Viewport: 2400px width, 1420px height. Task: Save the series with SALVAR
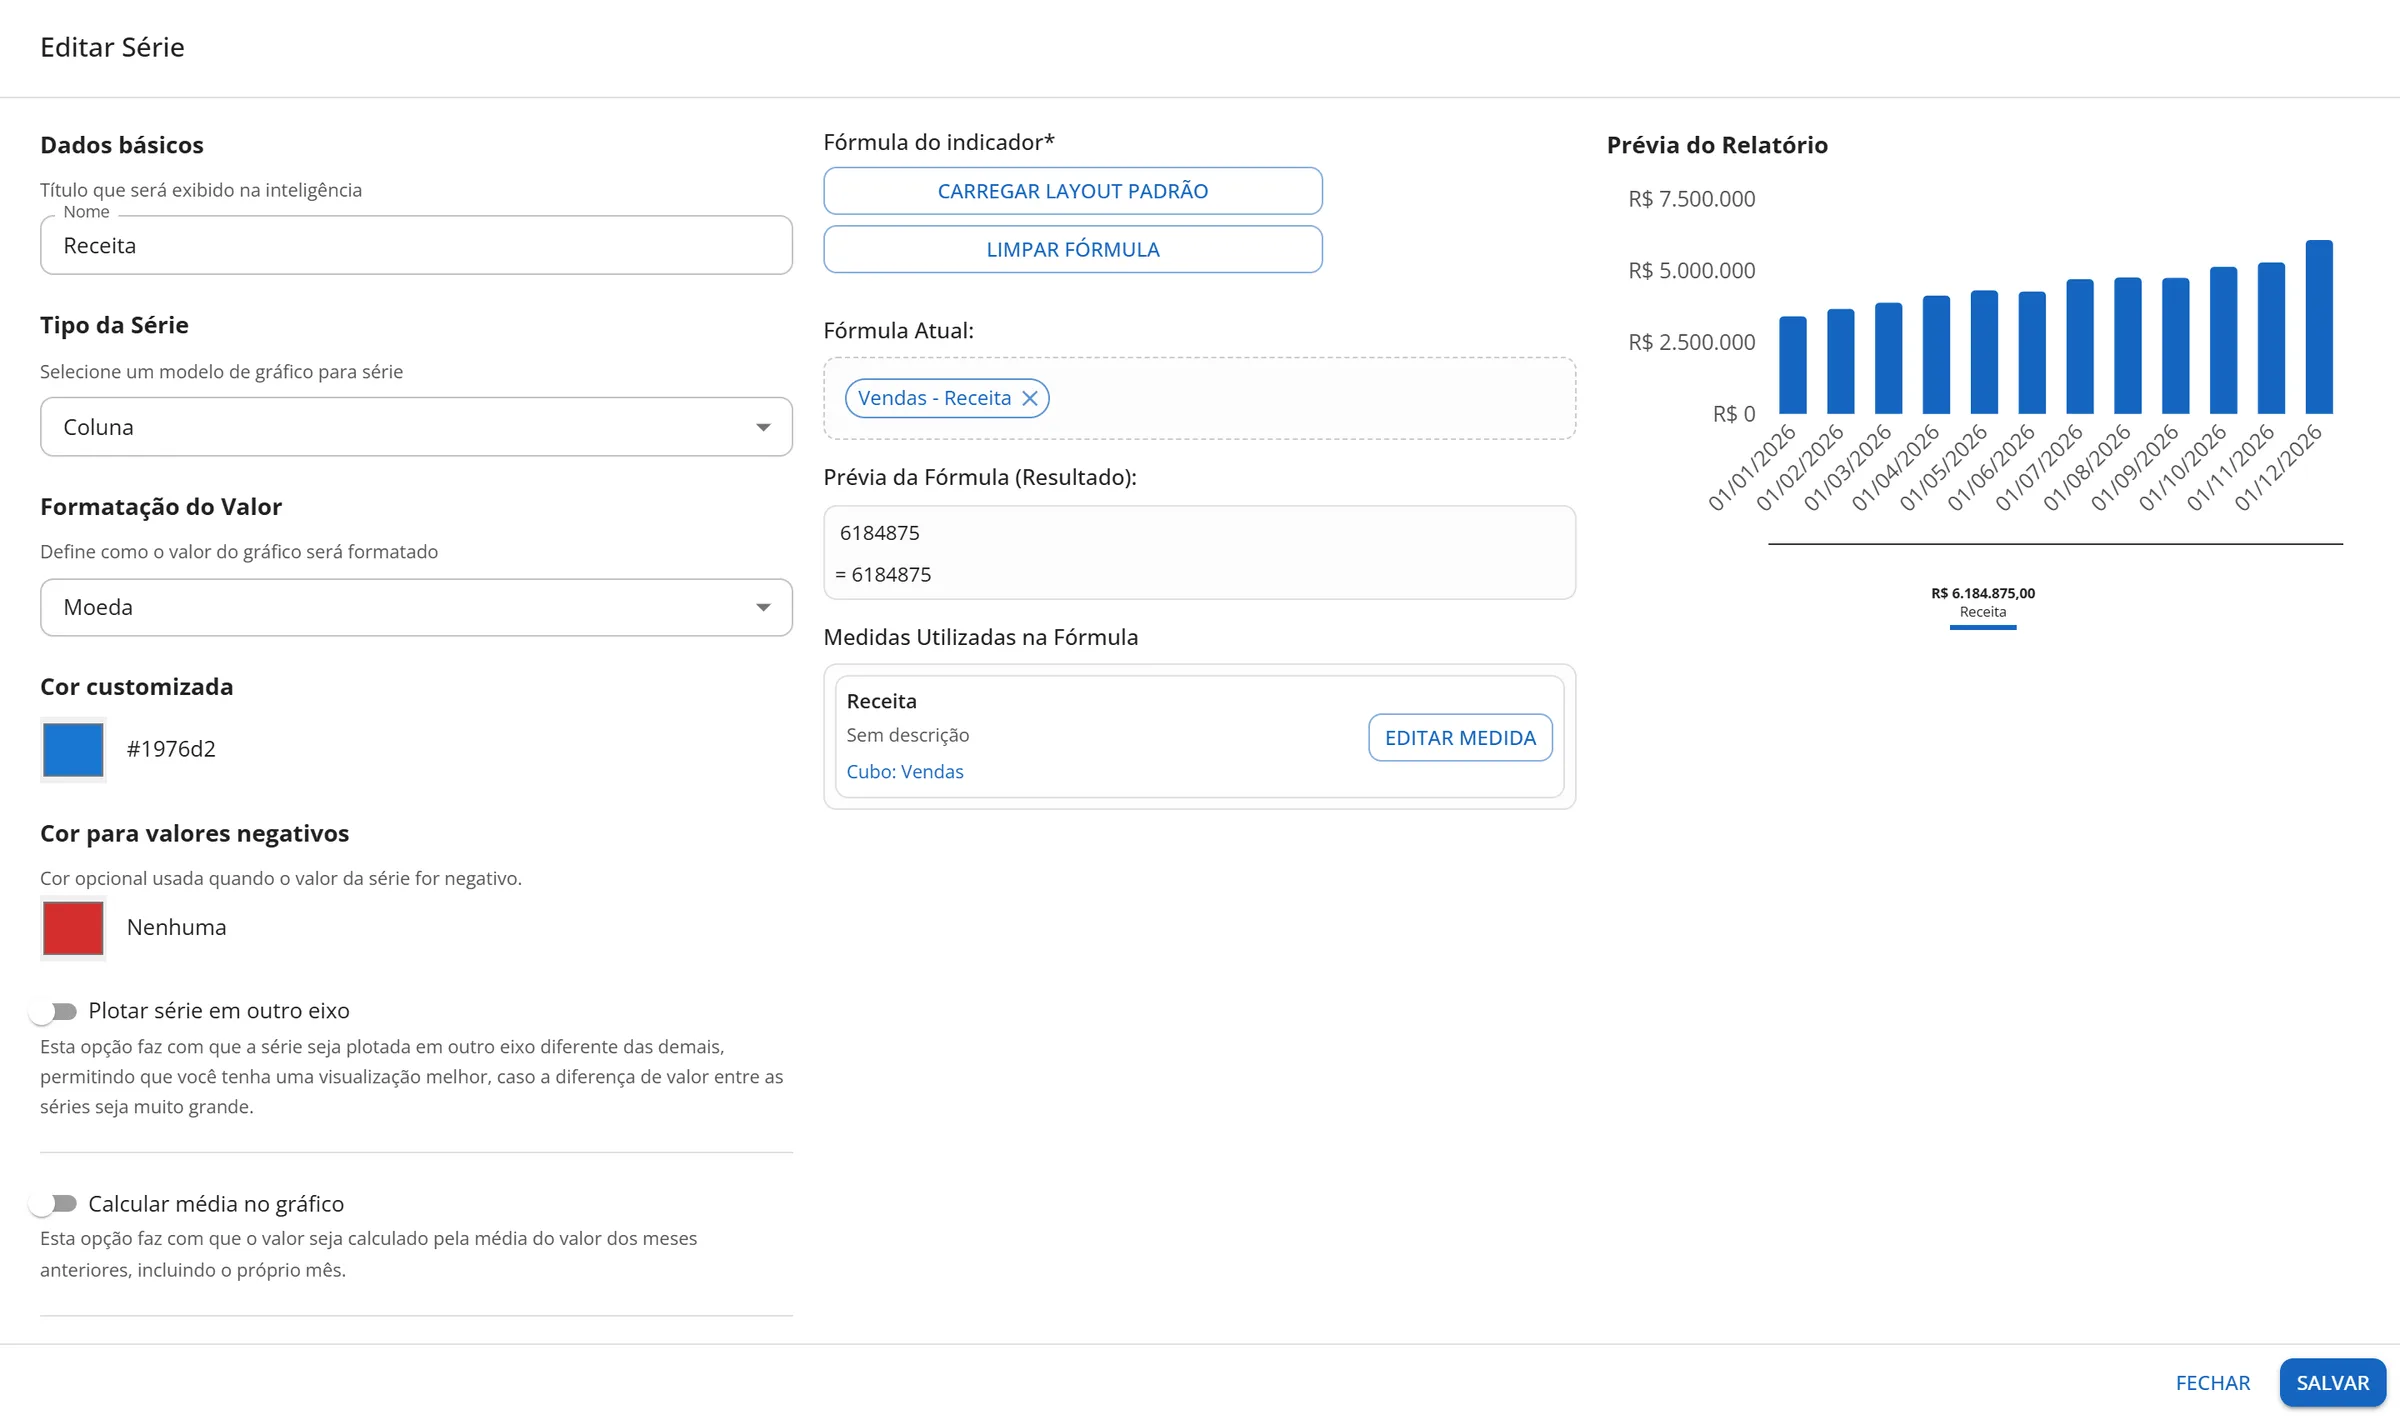coord(2333,1383)
